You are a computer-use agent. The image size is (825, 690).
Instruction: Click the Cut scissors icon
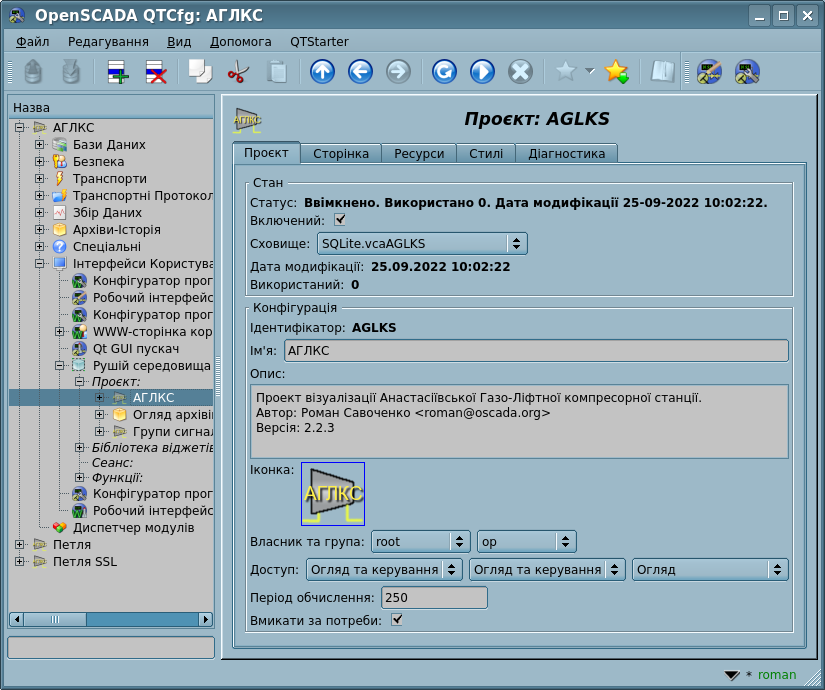point(238,72)
